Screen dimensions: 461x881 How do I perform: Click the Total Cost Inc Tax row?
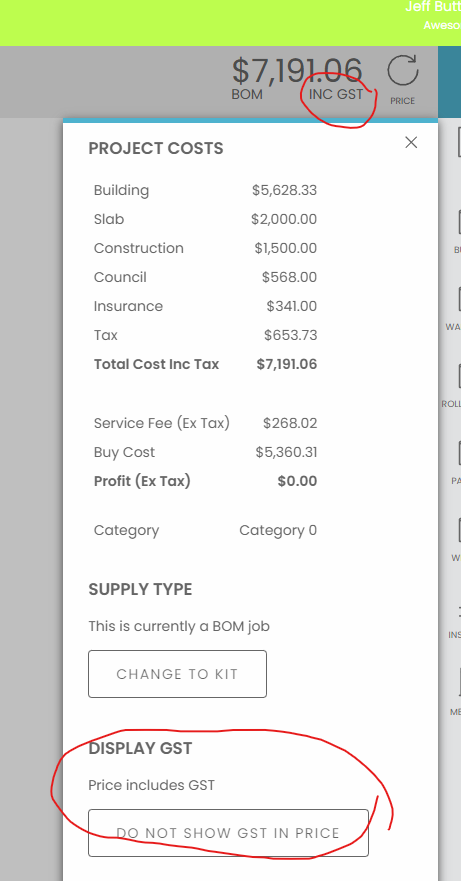point(205,364)
